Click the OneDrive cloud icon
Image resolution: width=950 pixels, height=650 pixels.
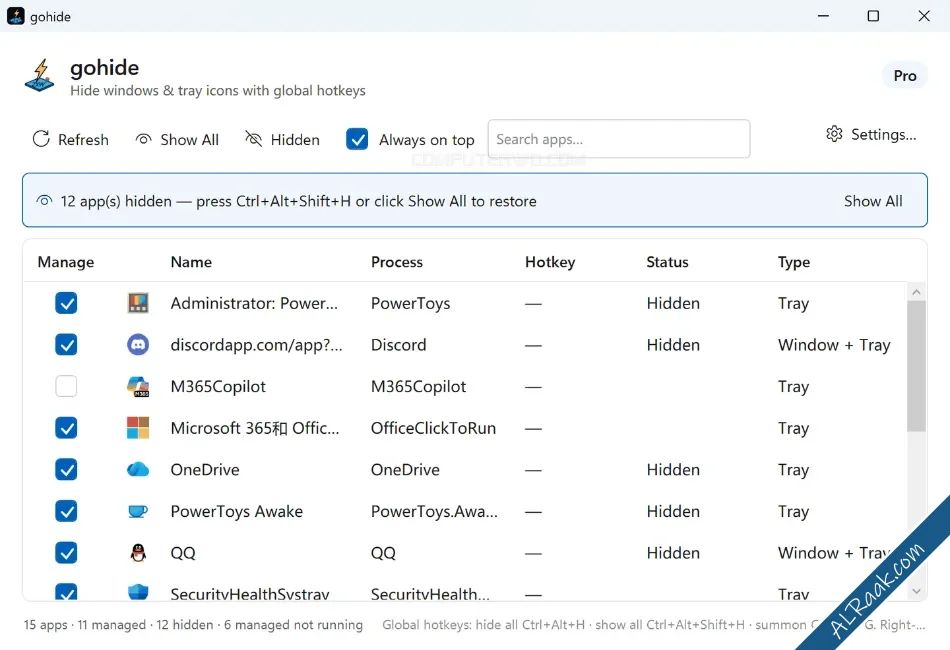click(138, 469)
